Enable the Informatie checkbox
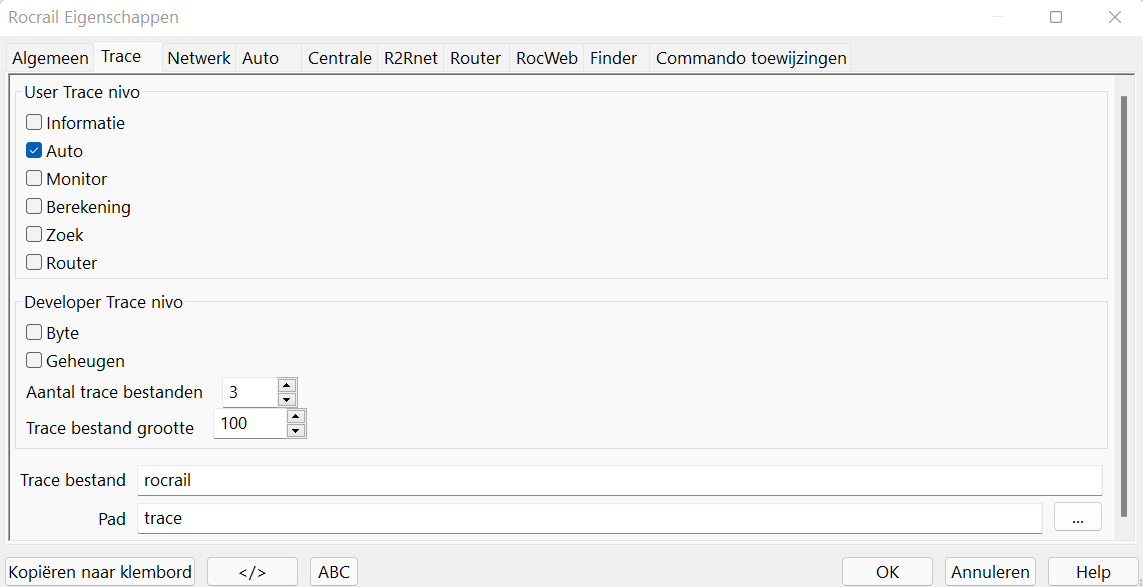Screen dimensions: 1143x587 pyautogui.click(x=34, y=123)
